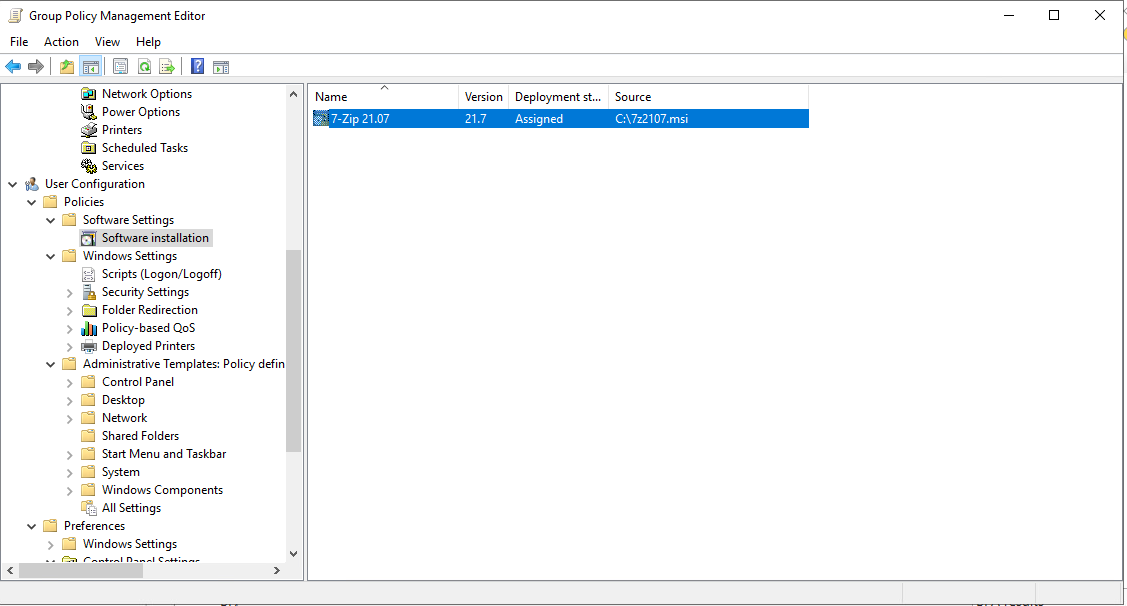The width and height of the screenshot is (1127, 606).
Task: Open the Action menu
Action: click(61, 42)
